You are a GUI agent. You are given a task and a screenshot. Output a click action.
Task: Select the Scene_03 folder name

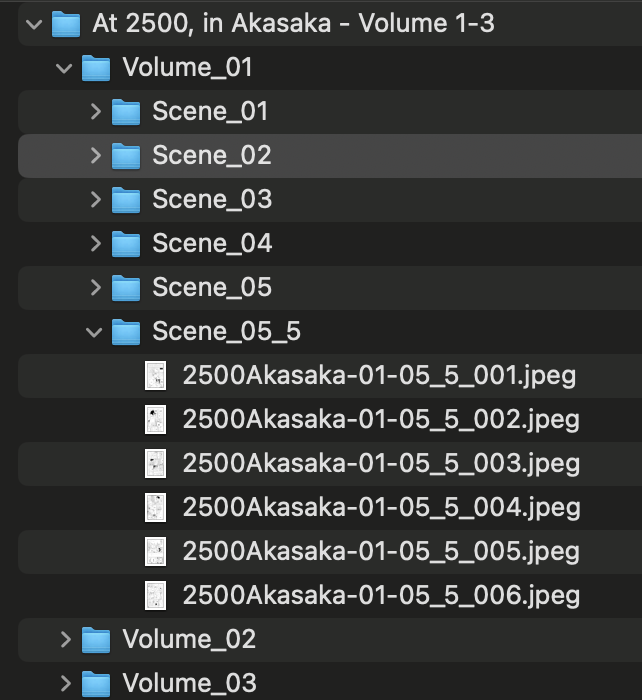tap(212, 199)
